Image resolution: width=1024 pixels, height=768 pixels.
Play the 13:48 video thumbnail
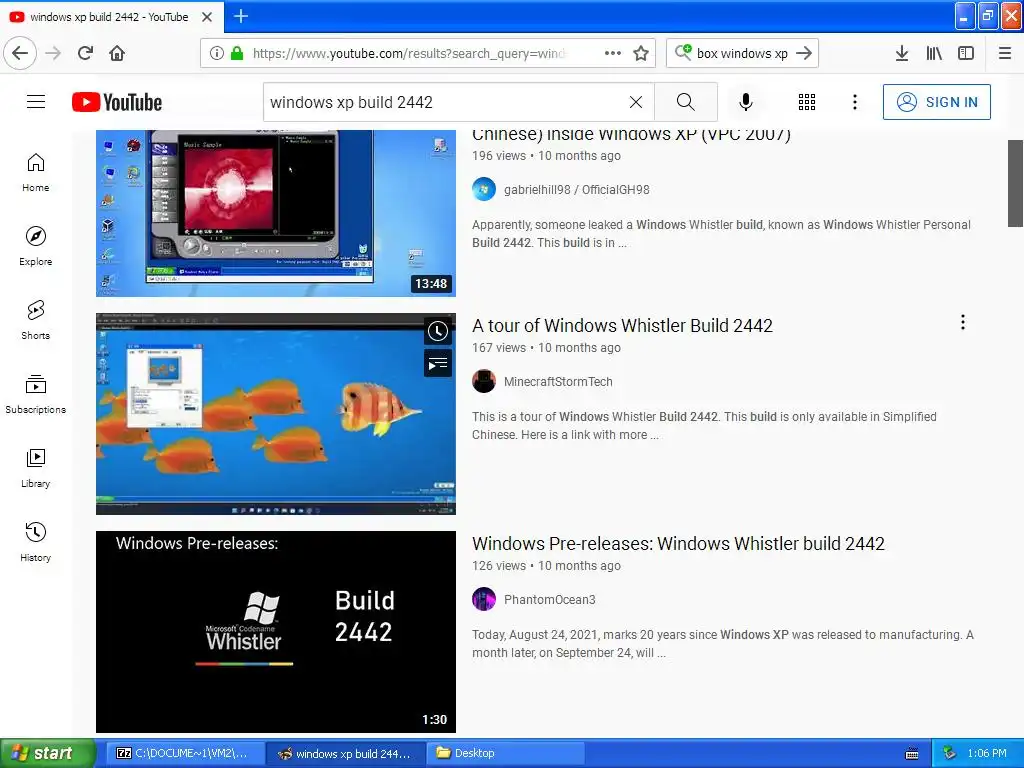(x=276, y=213)
